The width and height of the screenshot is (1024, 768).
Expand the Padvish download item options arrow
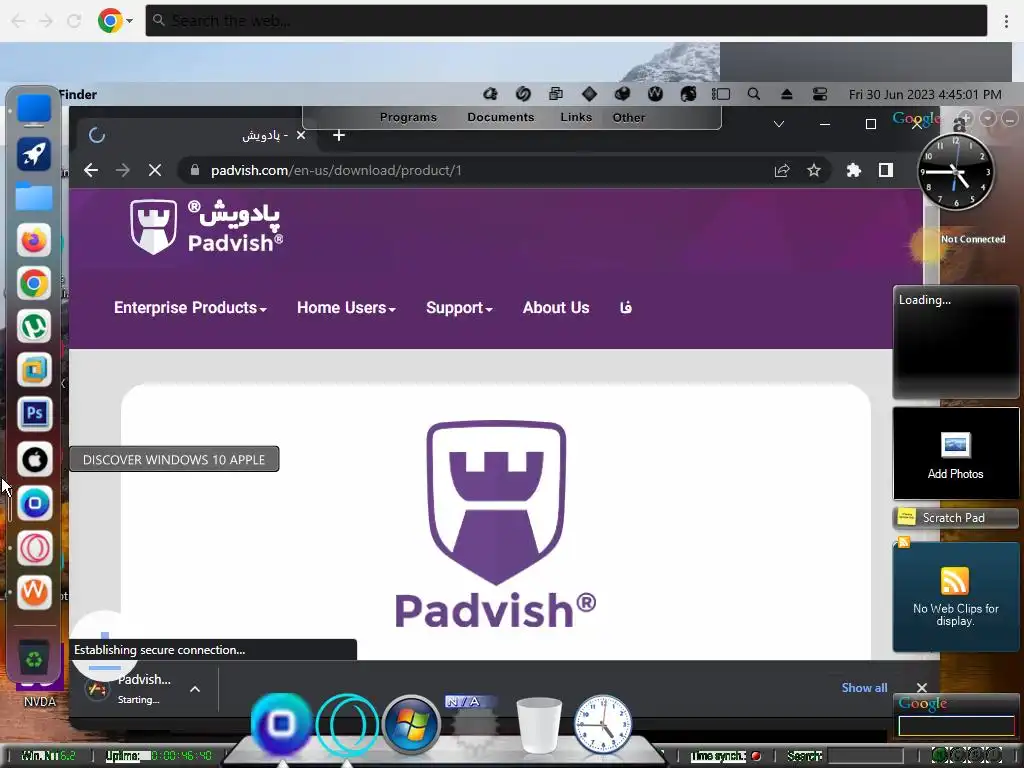point(195,689)
